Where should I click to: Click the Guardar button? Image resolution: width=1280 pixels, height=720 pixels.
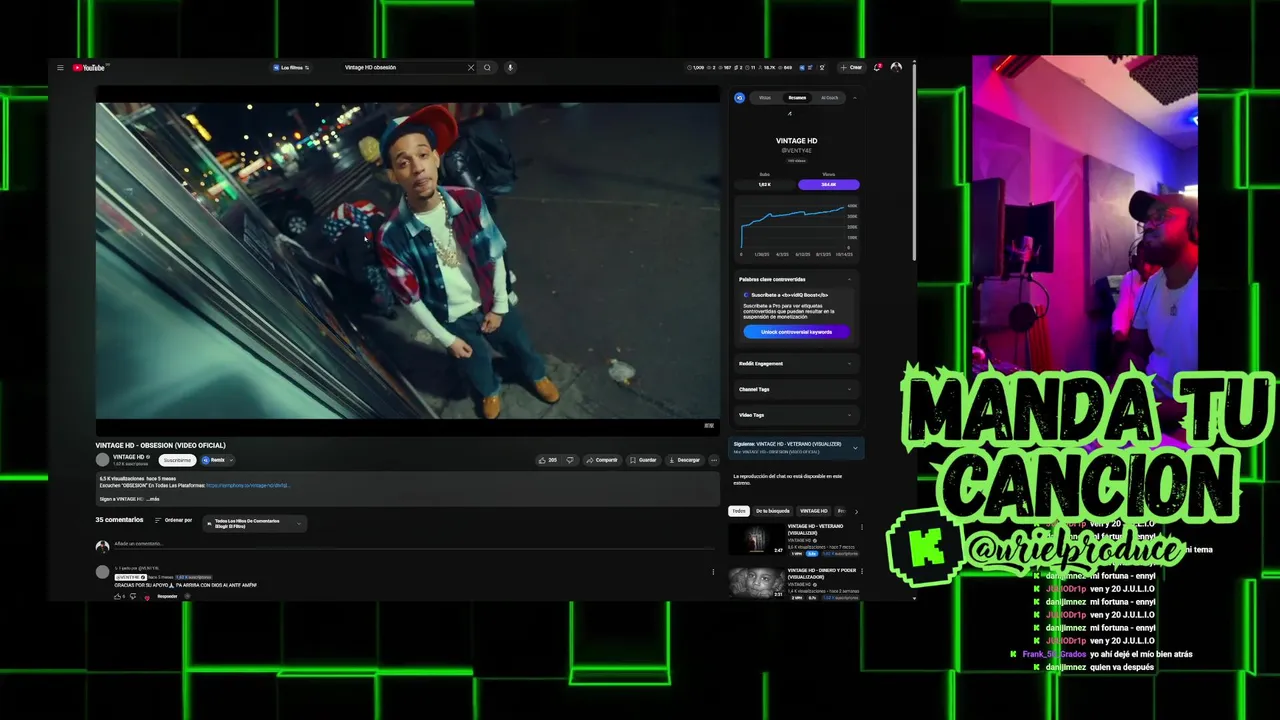[x=643, y=460]
